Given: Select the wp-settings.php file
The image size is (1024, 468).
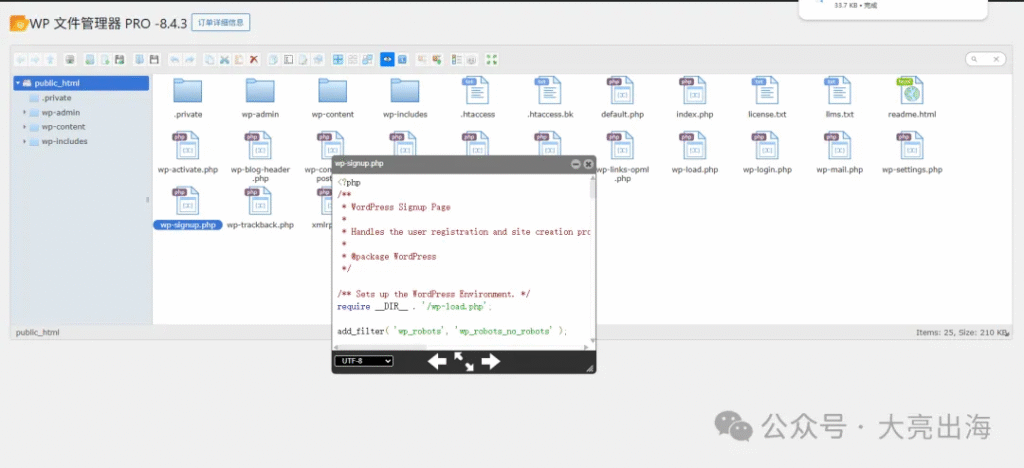Looking at the screenshot, I should [x=912, y=153].
